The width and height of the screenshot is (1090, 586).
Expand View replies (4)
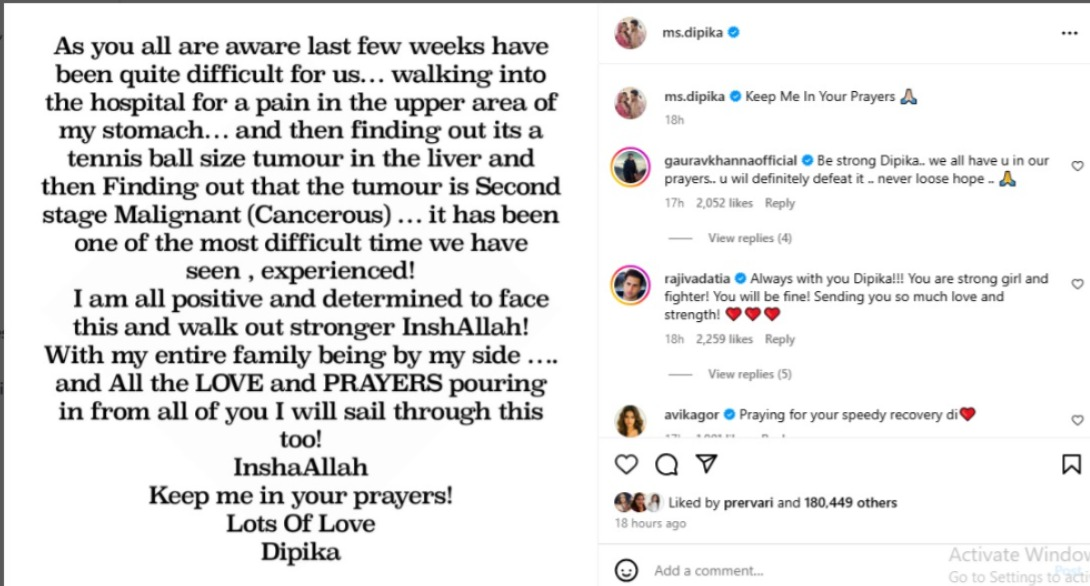coord(749,238)
